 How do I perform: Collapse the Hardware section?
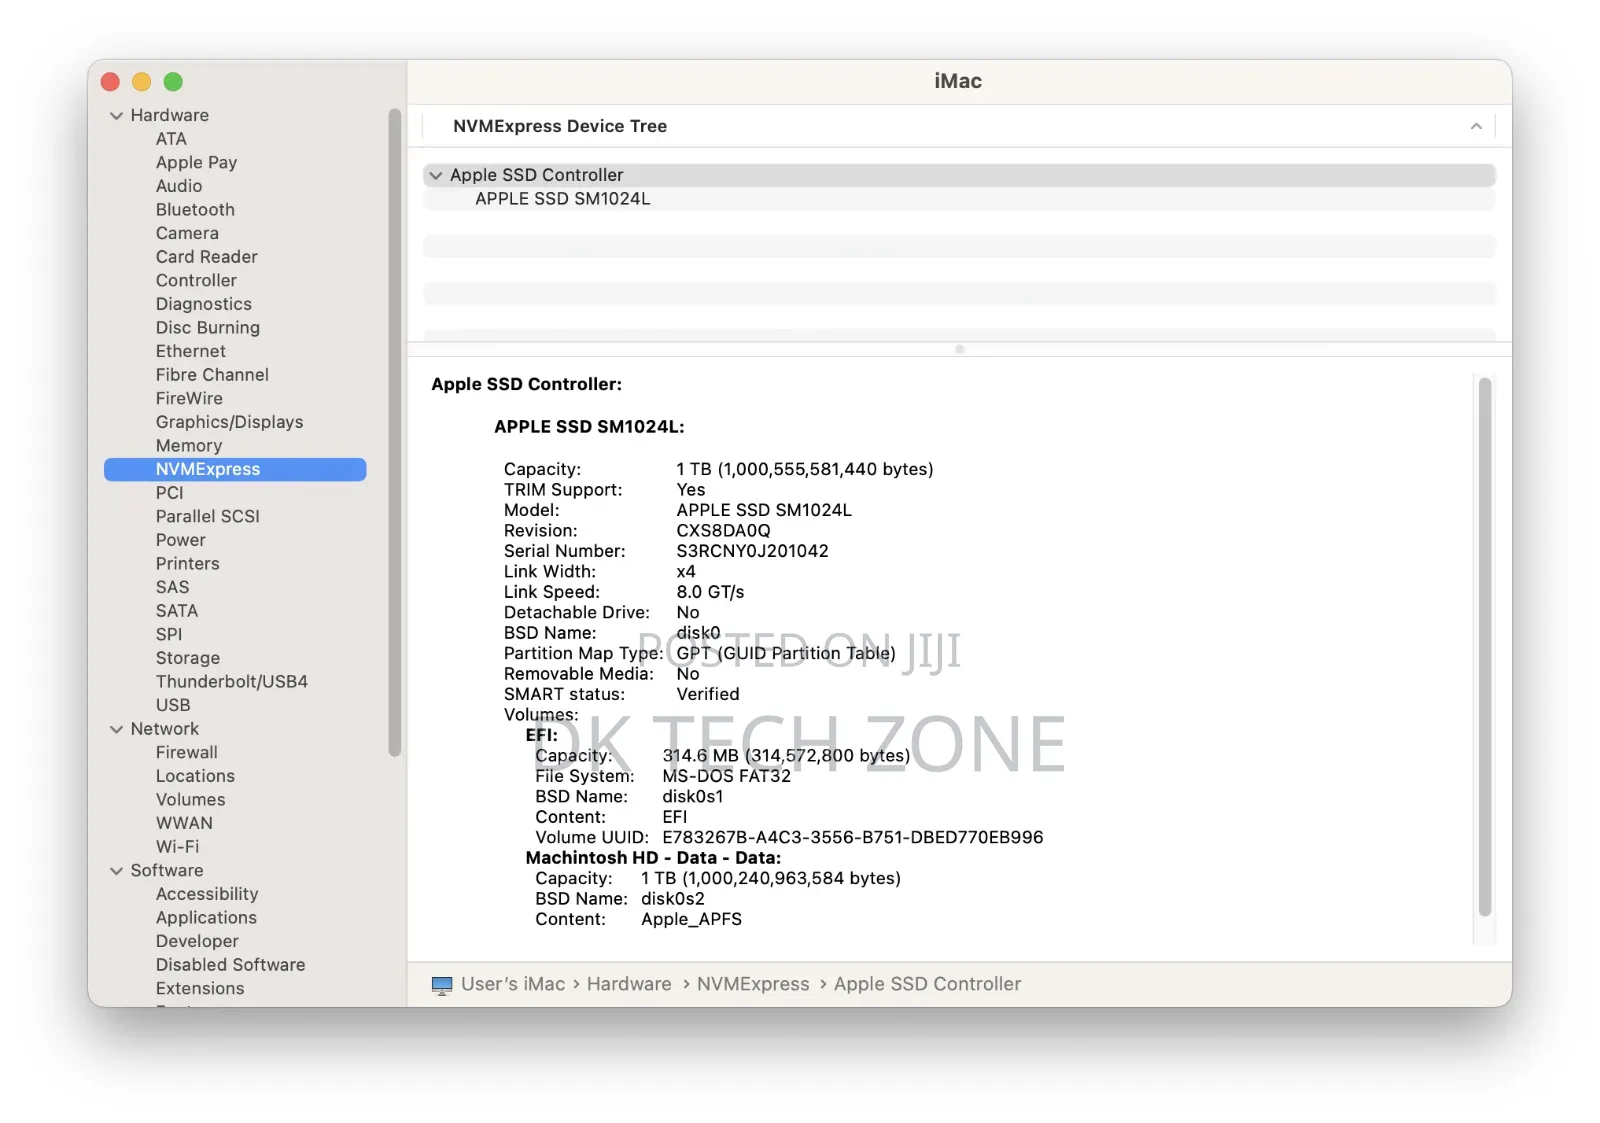(117, 116)
